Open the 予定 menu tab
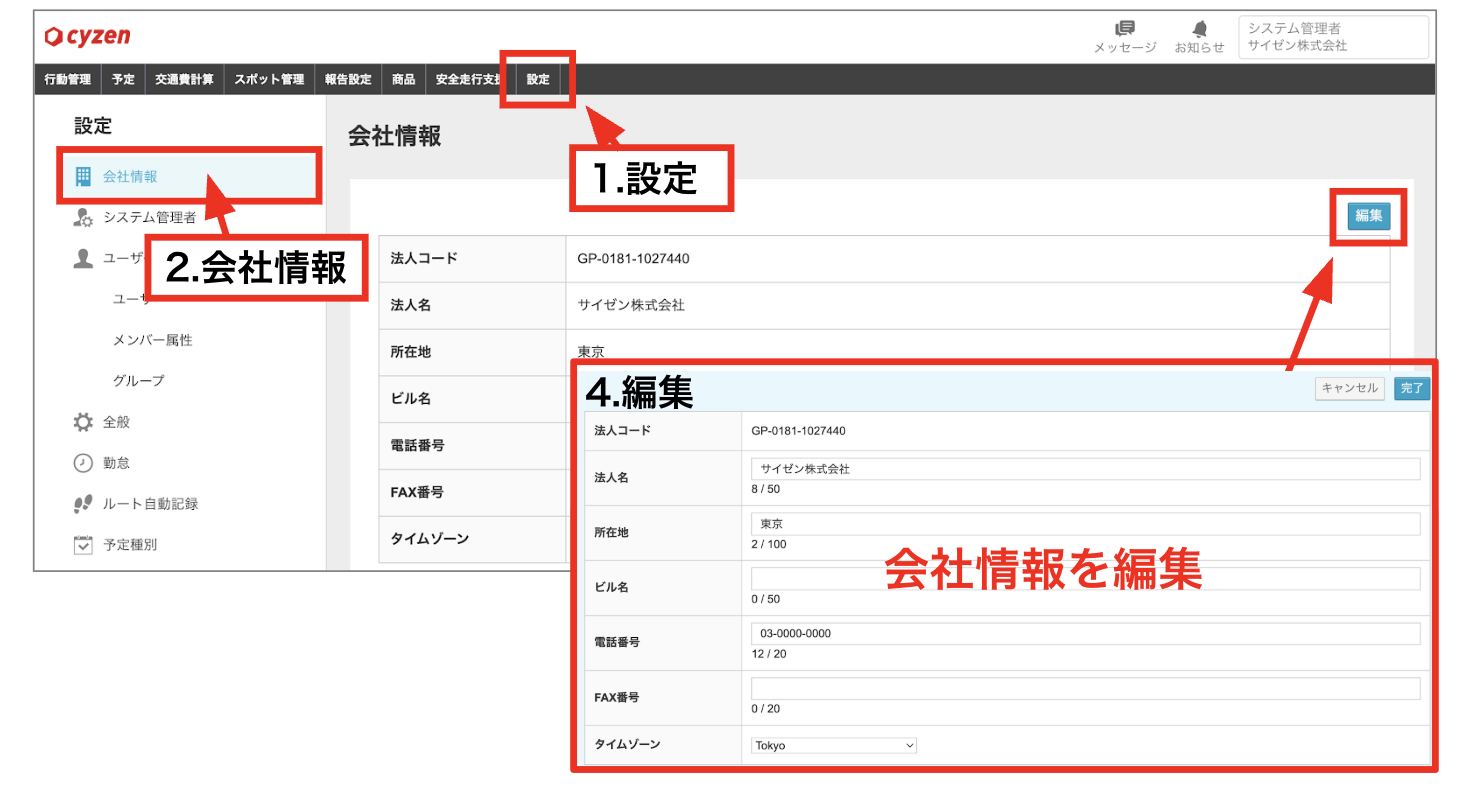1464x800 pixels. point(123,79)
